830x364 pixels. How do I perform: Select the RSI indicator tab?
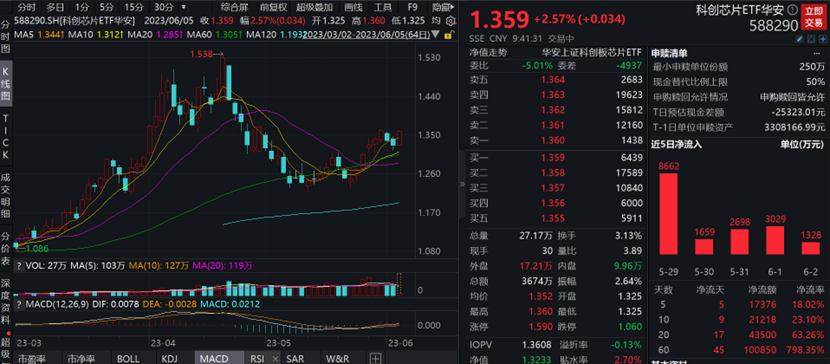[x=257, y=358]
